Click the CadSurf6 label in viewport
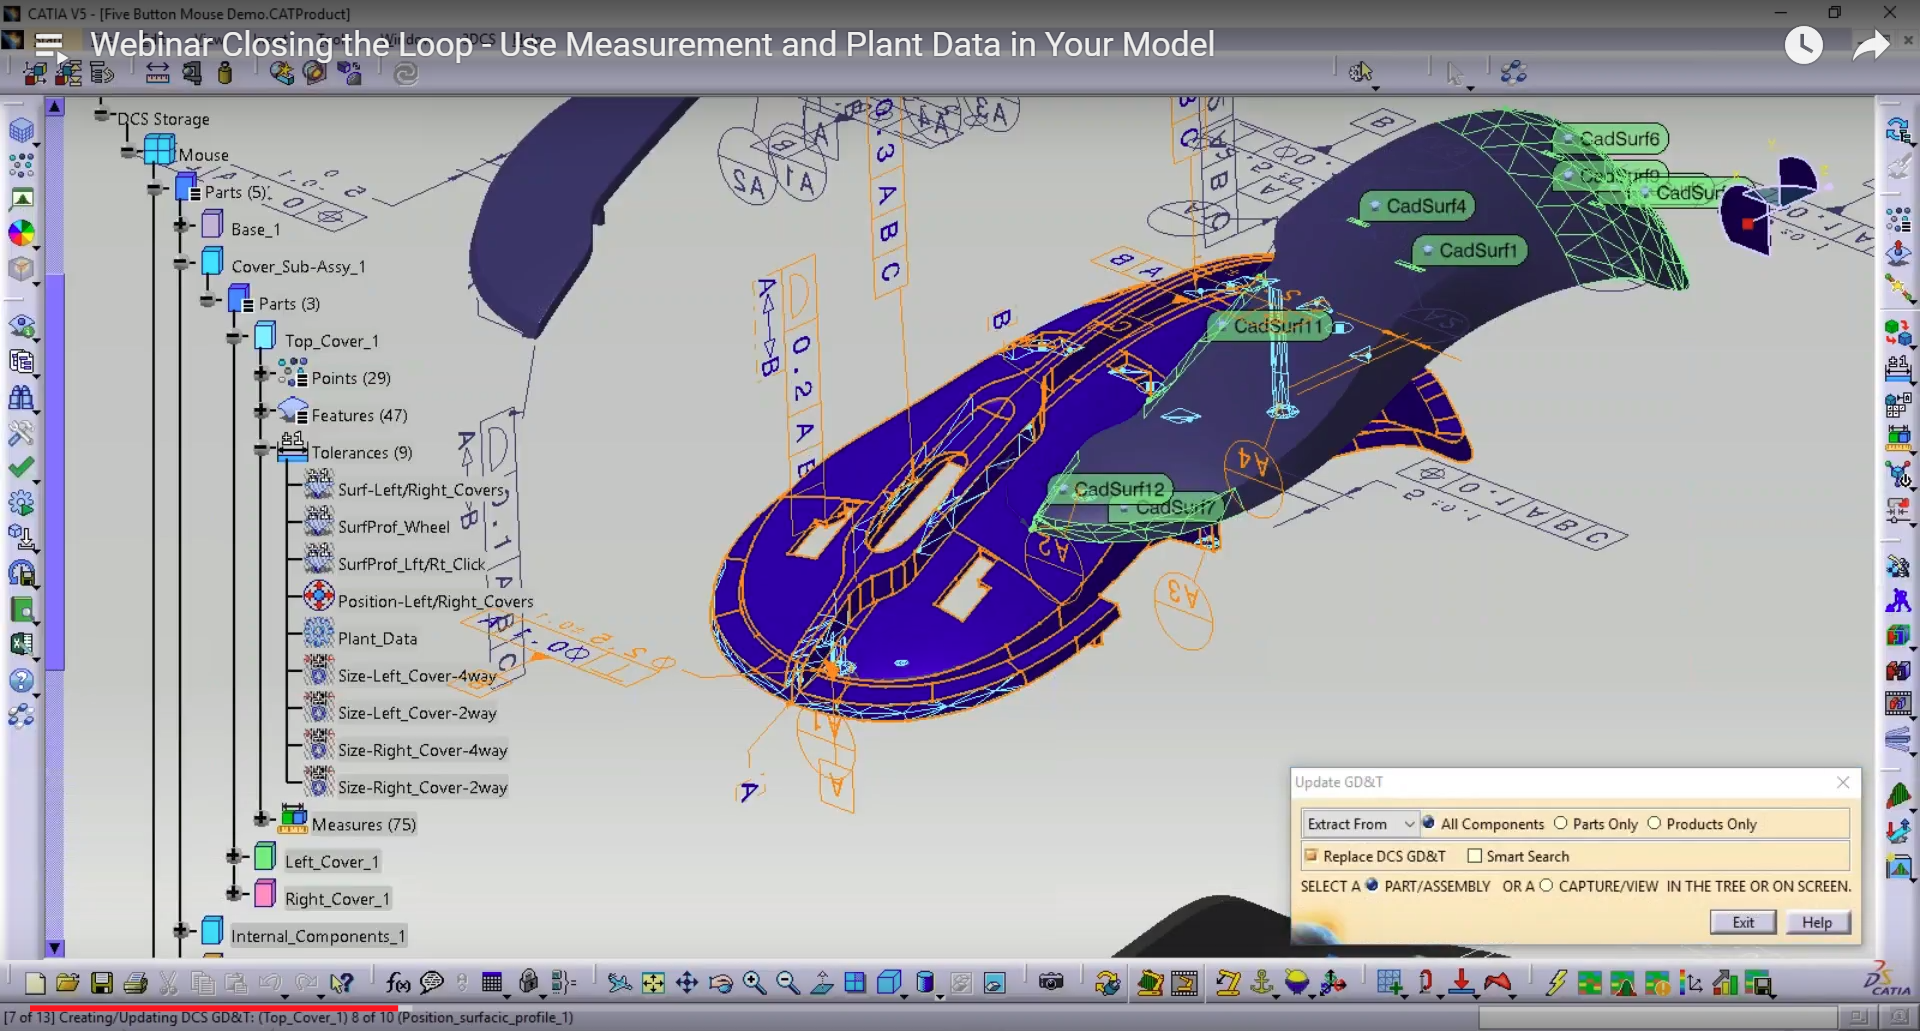Viewport: 1920px width, 1031px height. click(x=1612, y=139)
